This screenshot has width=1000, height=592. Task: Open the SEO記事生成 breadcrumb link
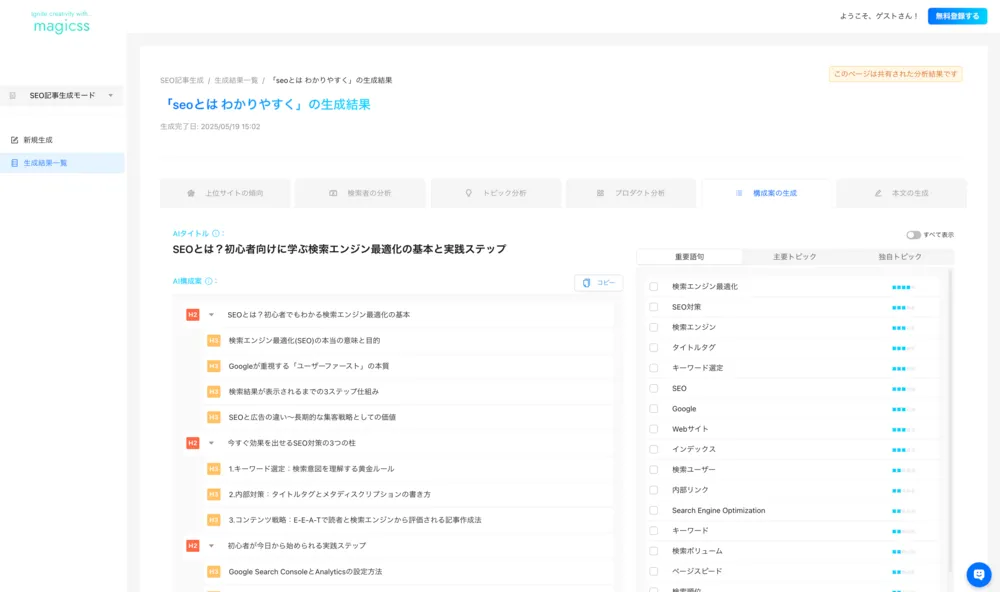point(182,80)
